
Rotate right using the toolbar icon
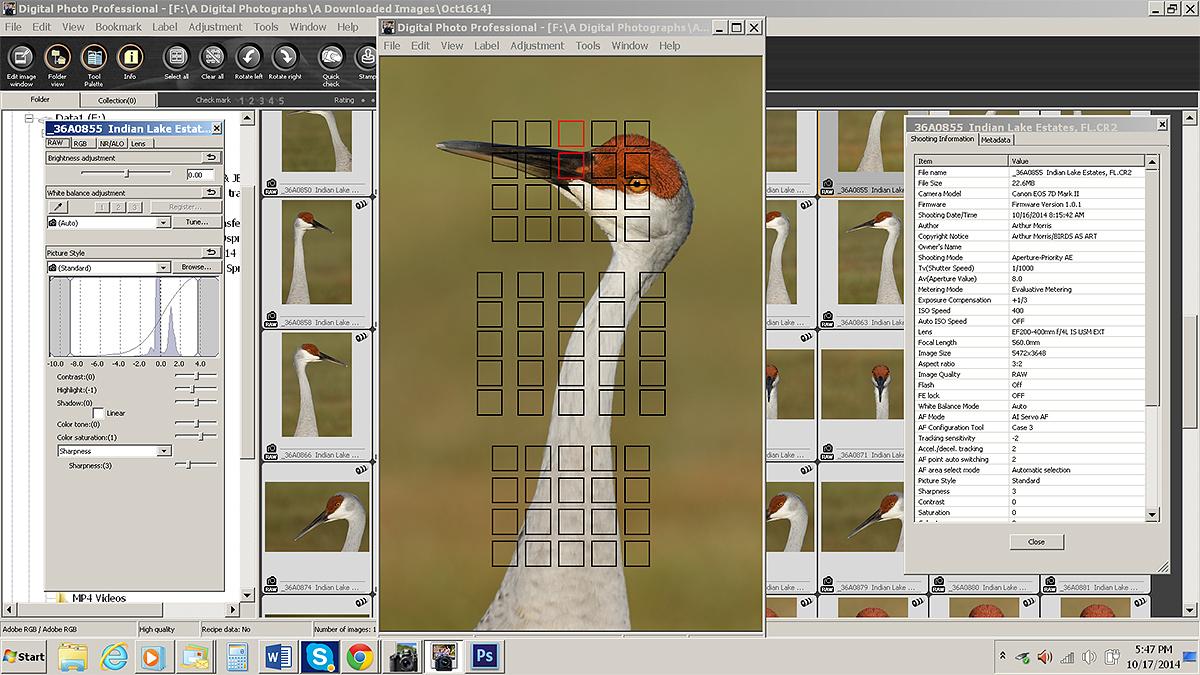pyautogui.click(x=285, y=63)
